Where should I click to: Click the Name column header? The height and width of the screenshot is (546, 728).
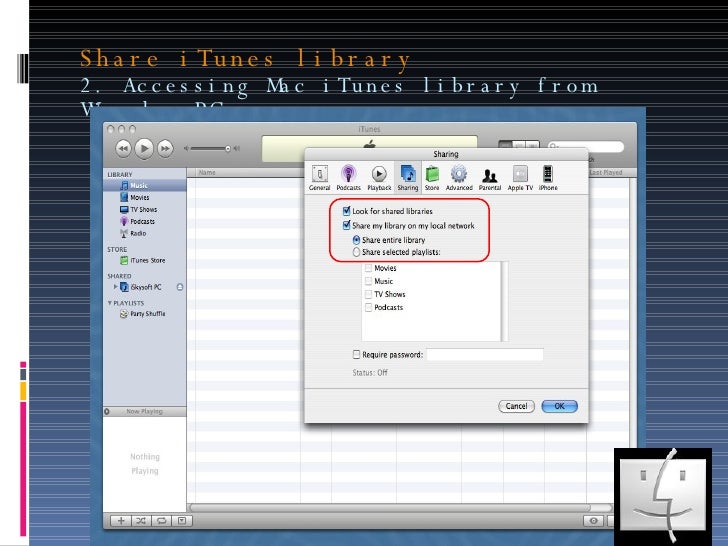[x=245, y=172]
